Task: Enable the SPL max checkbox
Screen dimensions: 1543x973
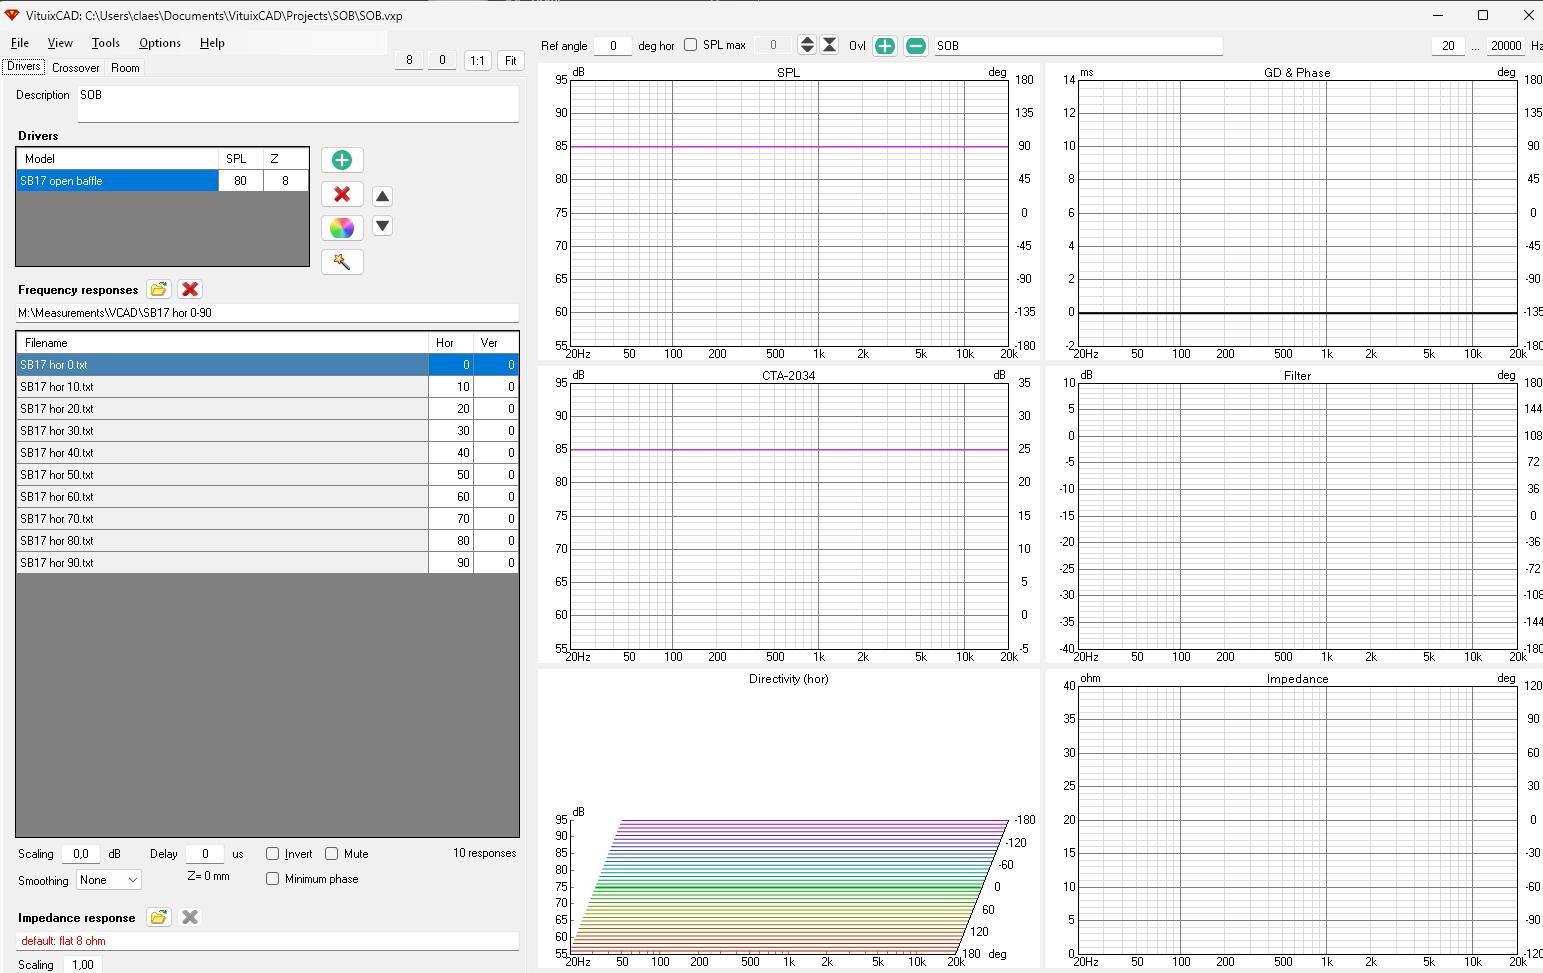Action: click(x=690, y=45)
